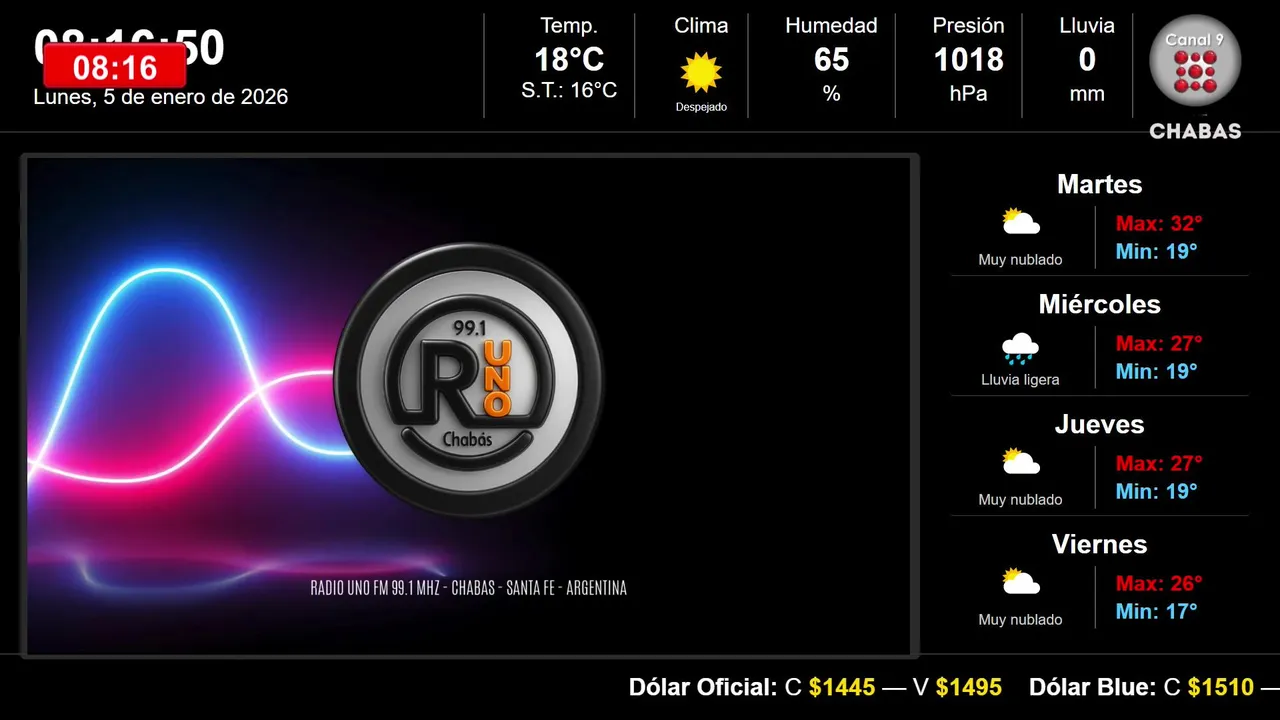Click the Radio Uno 99.1 circular logo
Image resolution: width=1280 pixels, height=720 pixels.
click(x=468, y=380)
